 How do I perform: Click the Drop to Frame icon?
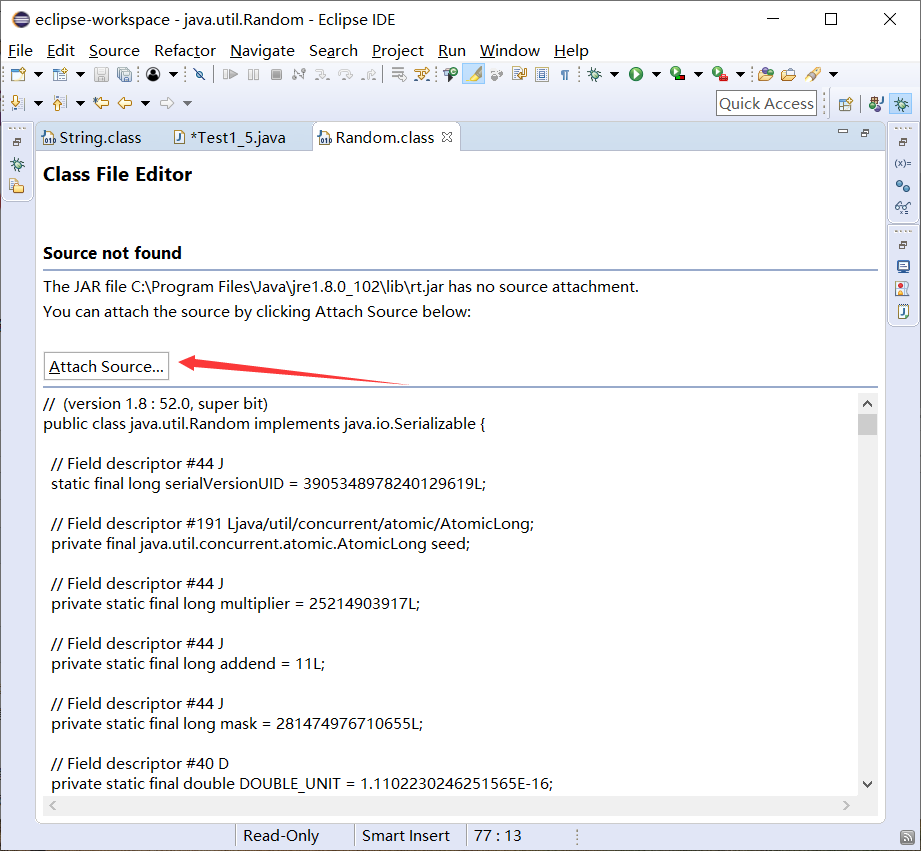tap(399, 74)
